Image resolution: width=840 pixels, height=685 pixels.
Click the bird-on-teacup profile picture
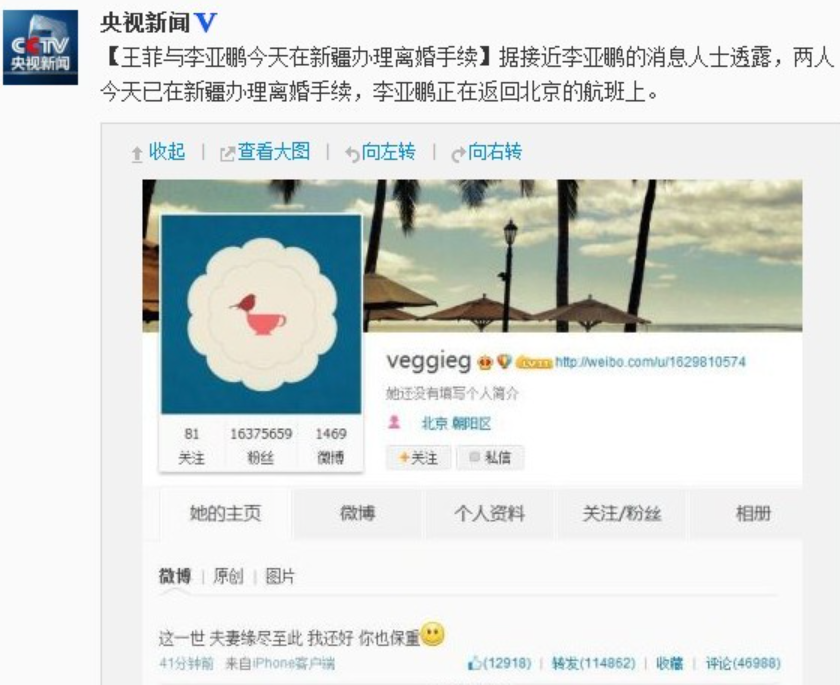tap(261, 314)
